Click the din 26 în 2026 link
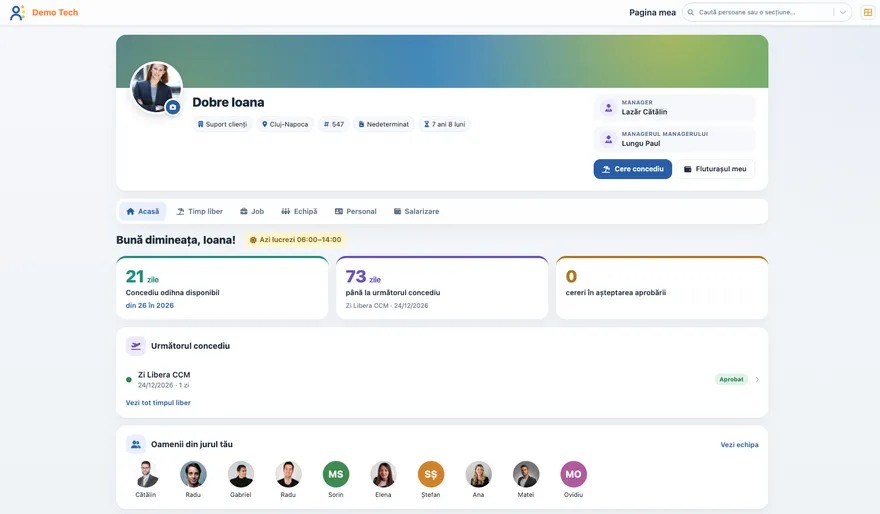Viewport: 880px width, 514px height. click(x=150, y=306)
